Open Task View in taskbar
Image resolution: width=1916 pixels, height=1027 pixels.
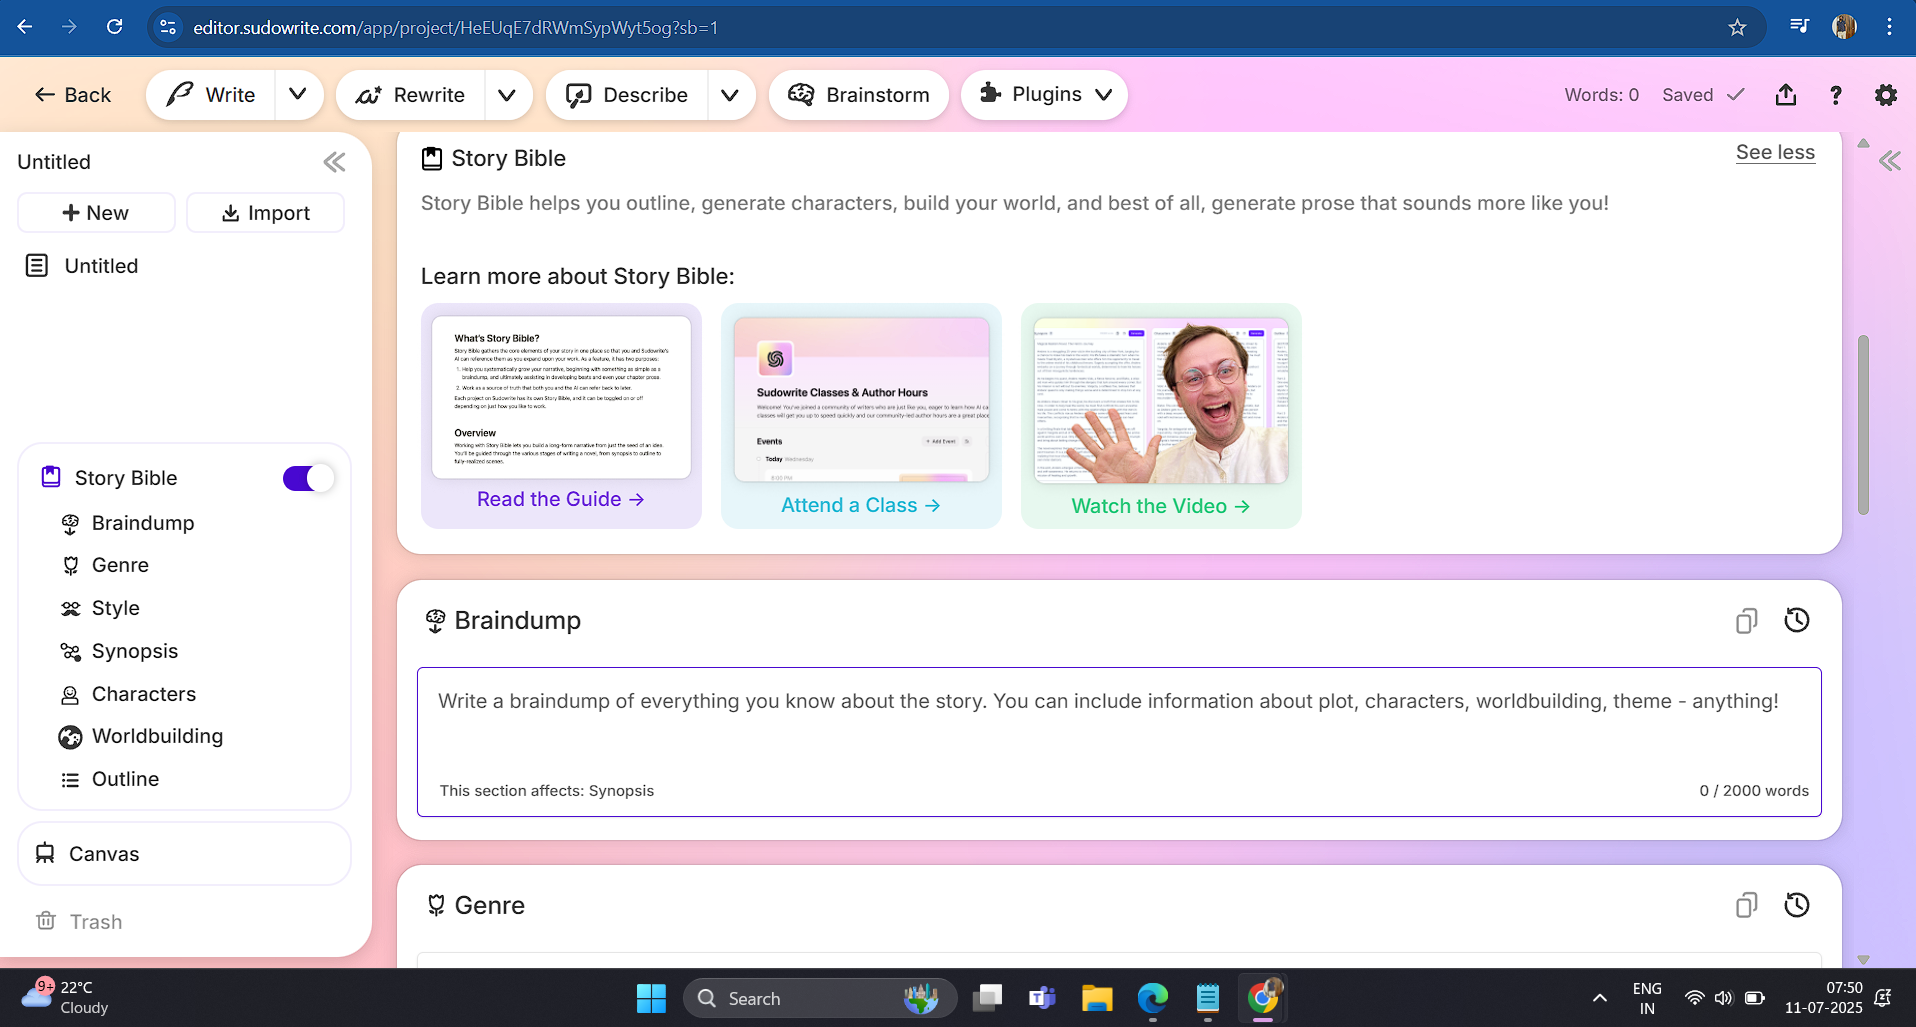click(988, 998)
